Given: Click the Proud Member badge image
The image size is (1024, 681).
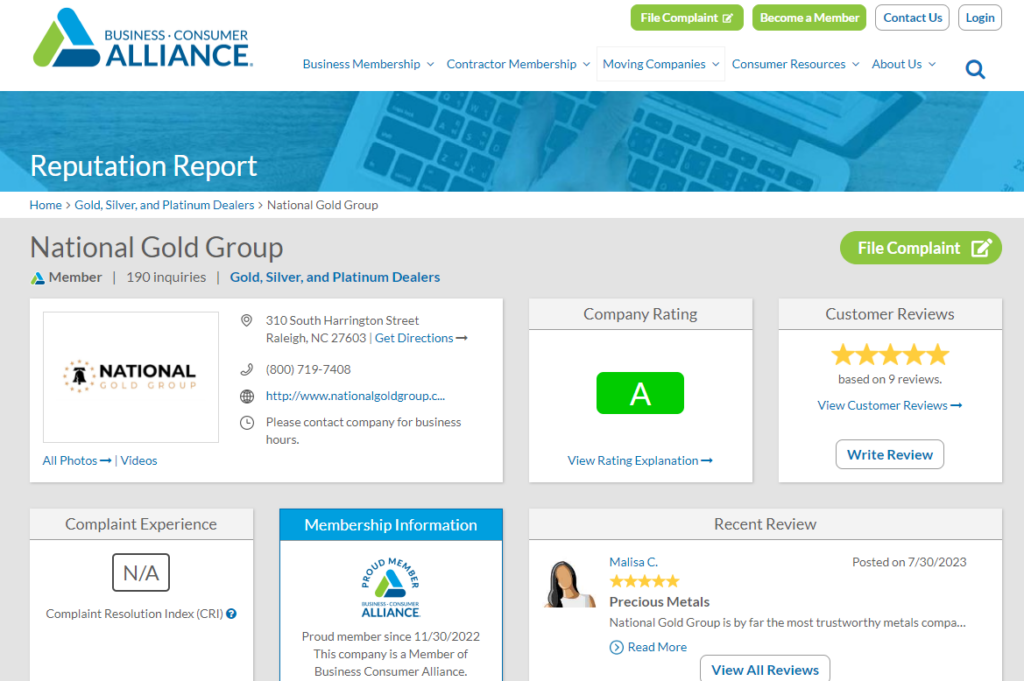Looking at the screenshot, I should click(x=391, y=588).
